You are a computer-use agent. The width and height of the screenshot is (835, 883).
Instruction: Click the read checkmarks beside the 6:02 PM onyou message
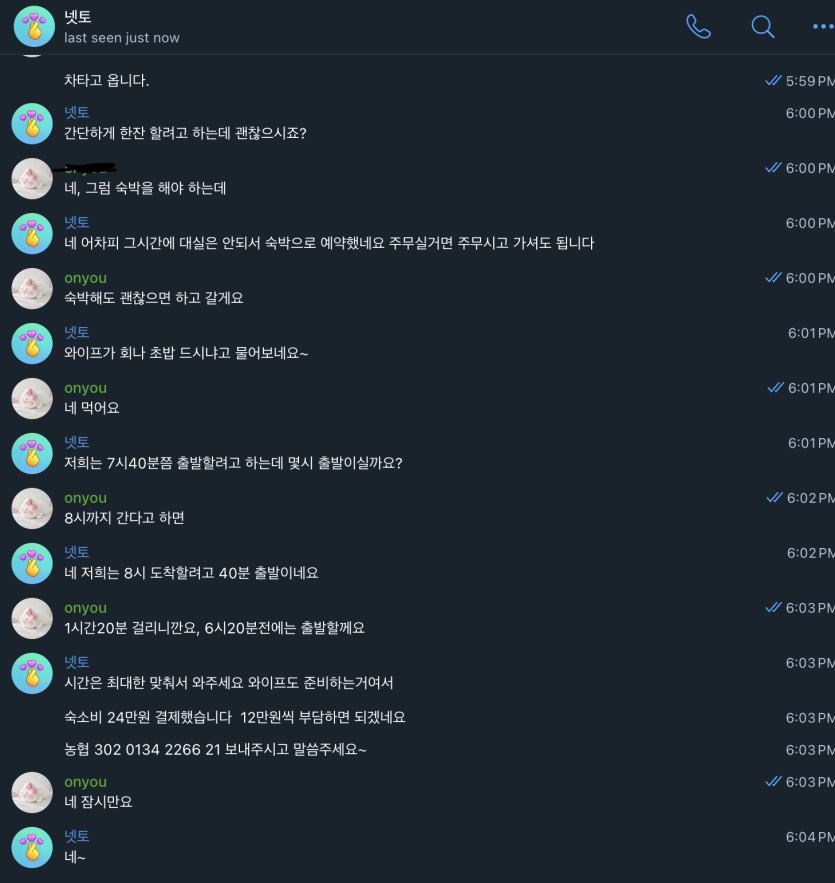point(774,497)
